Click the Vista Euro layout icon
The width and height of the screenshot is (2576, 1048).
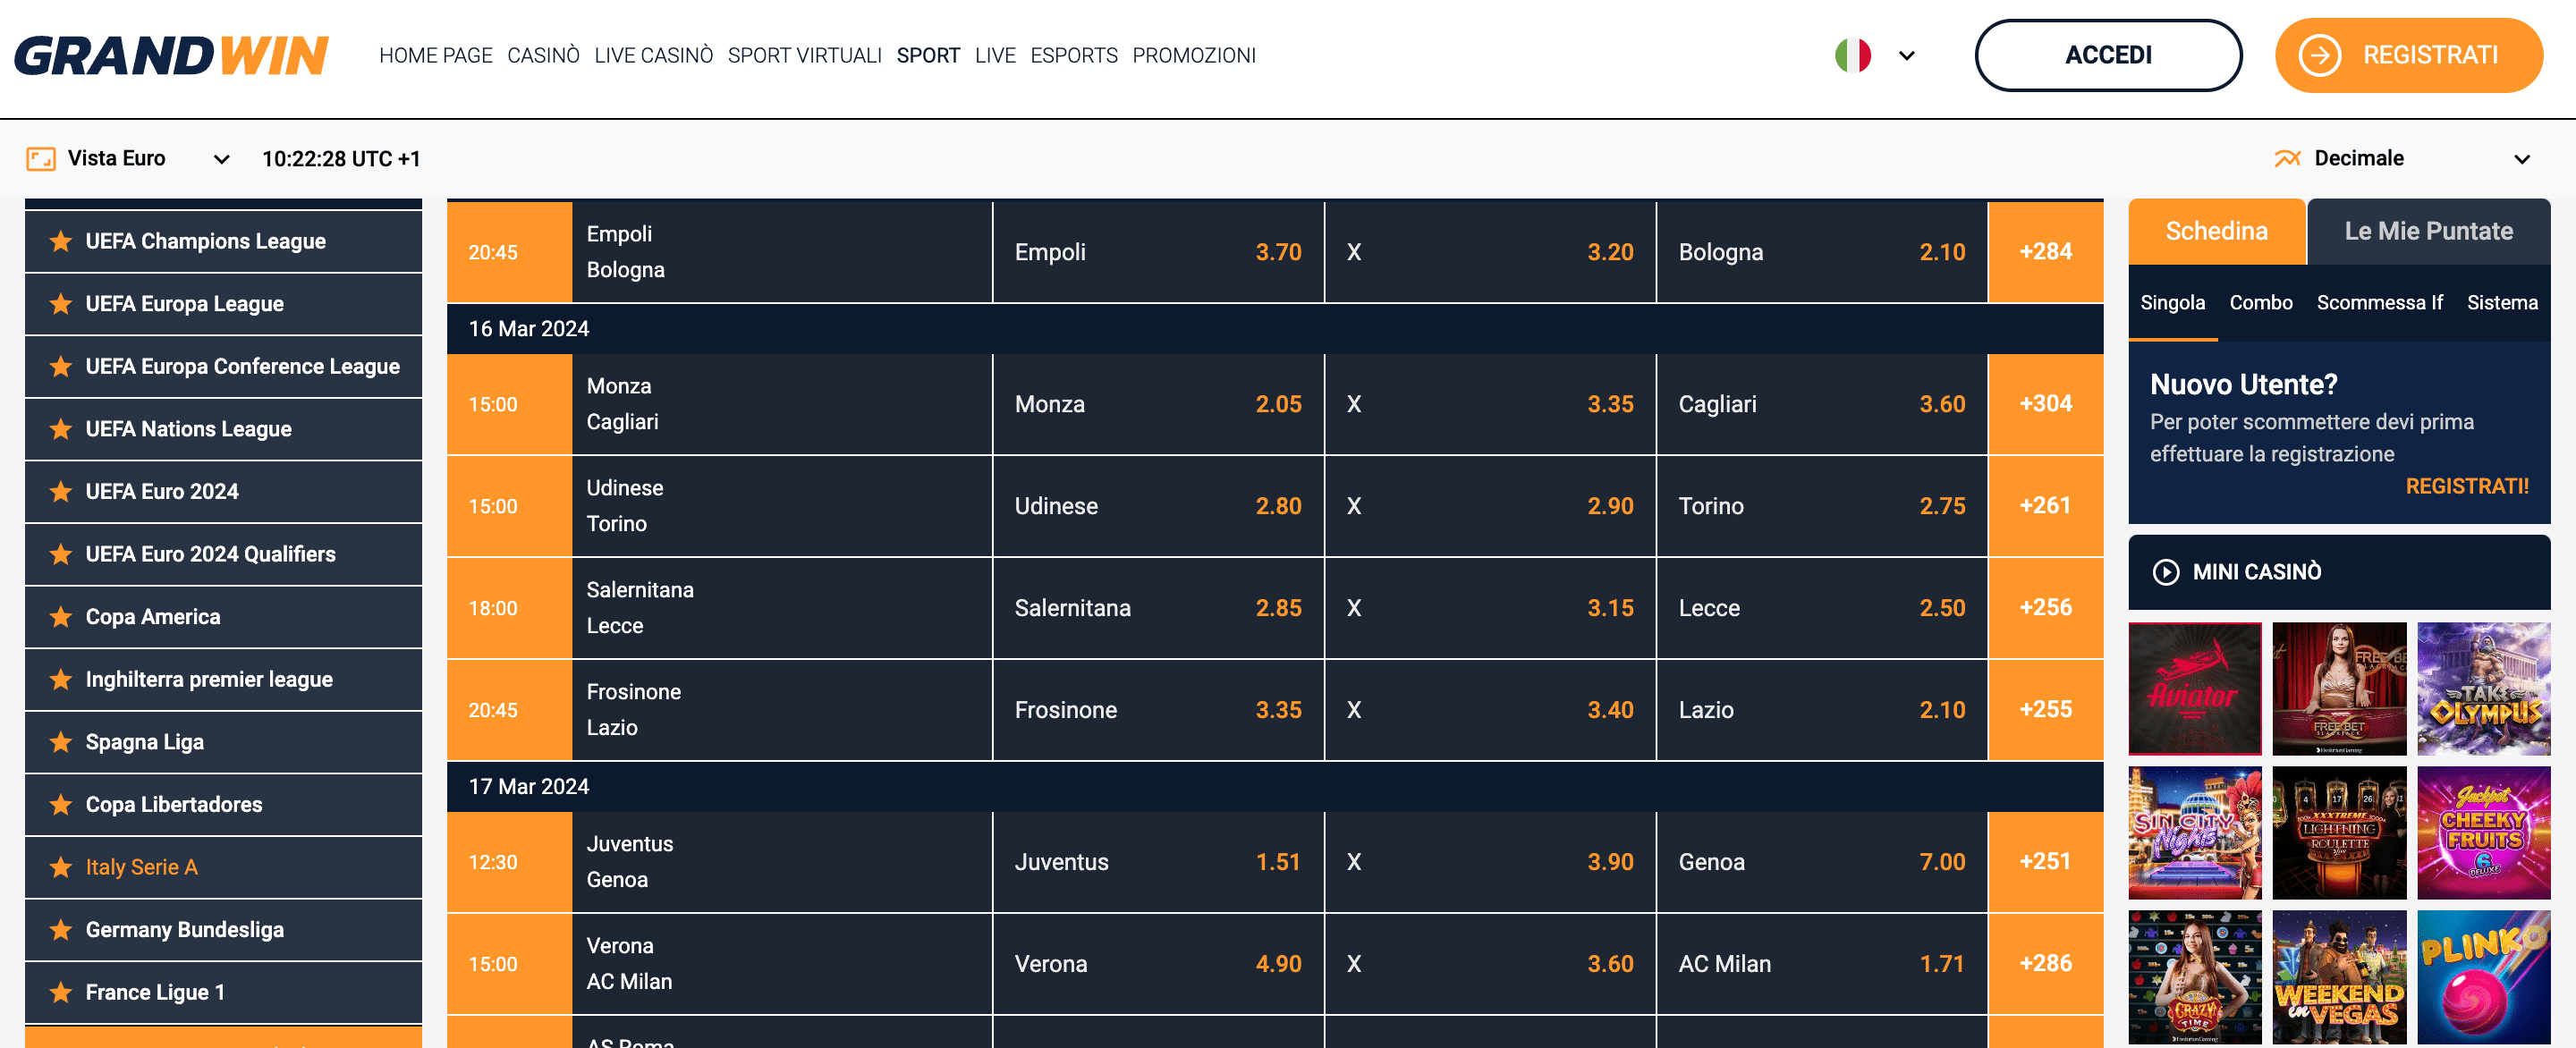(41, 158)
